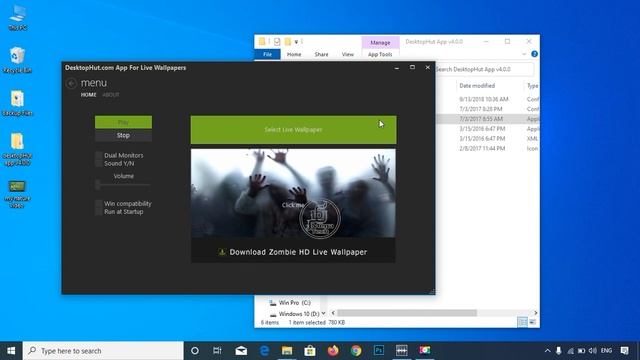
Task: Open the Windows Start menu
Action: pos(11,351)
